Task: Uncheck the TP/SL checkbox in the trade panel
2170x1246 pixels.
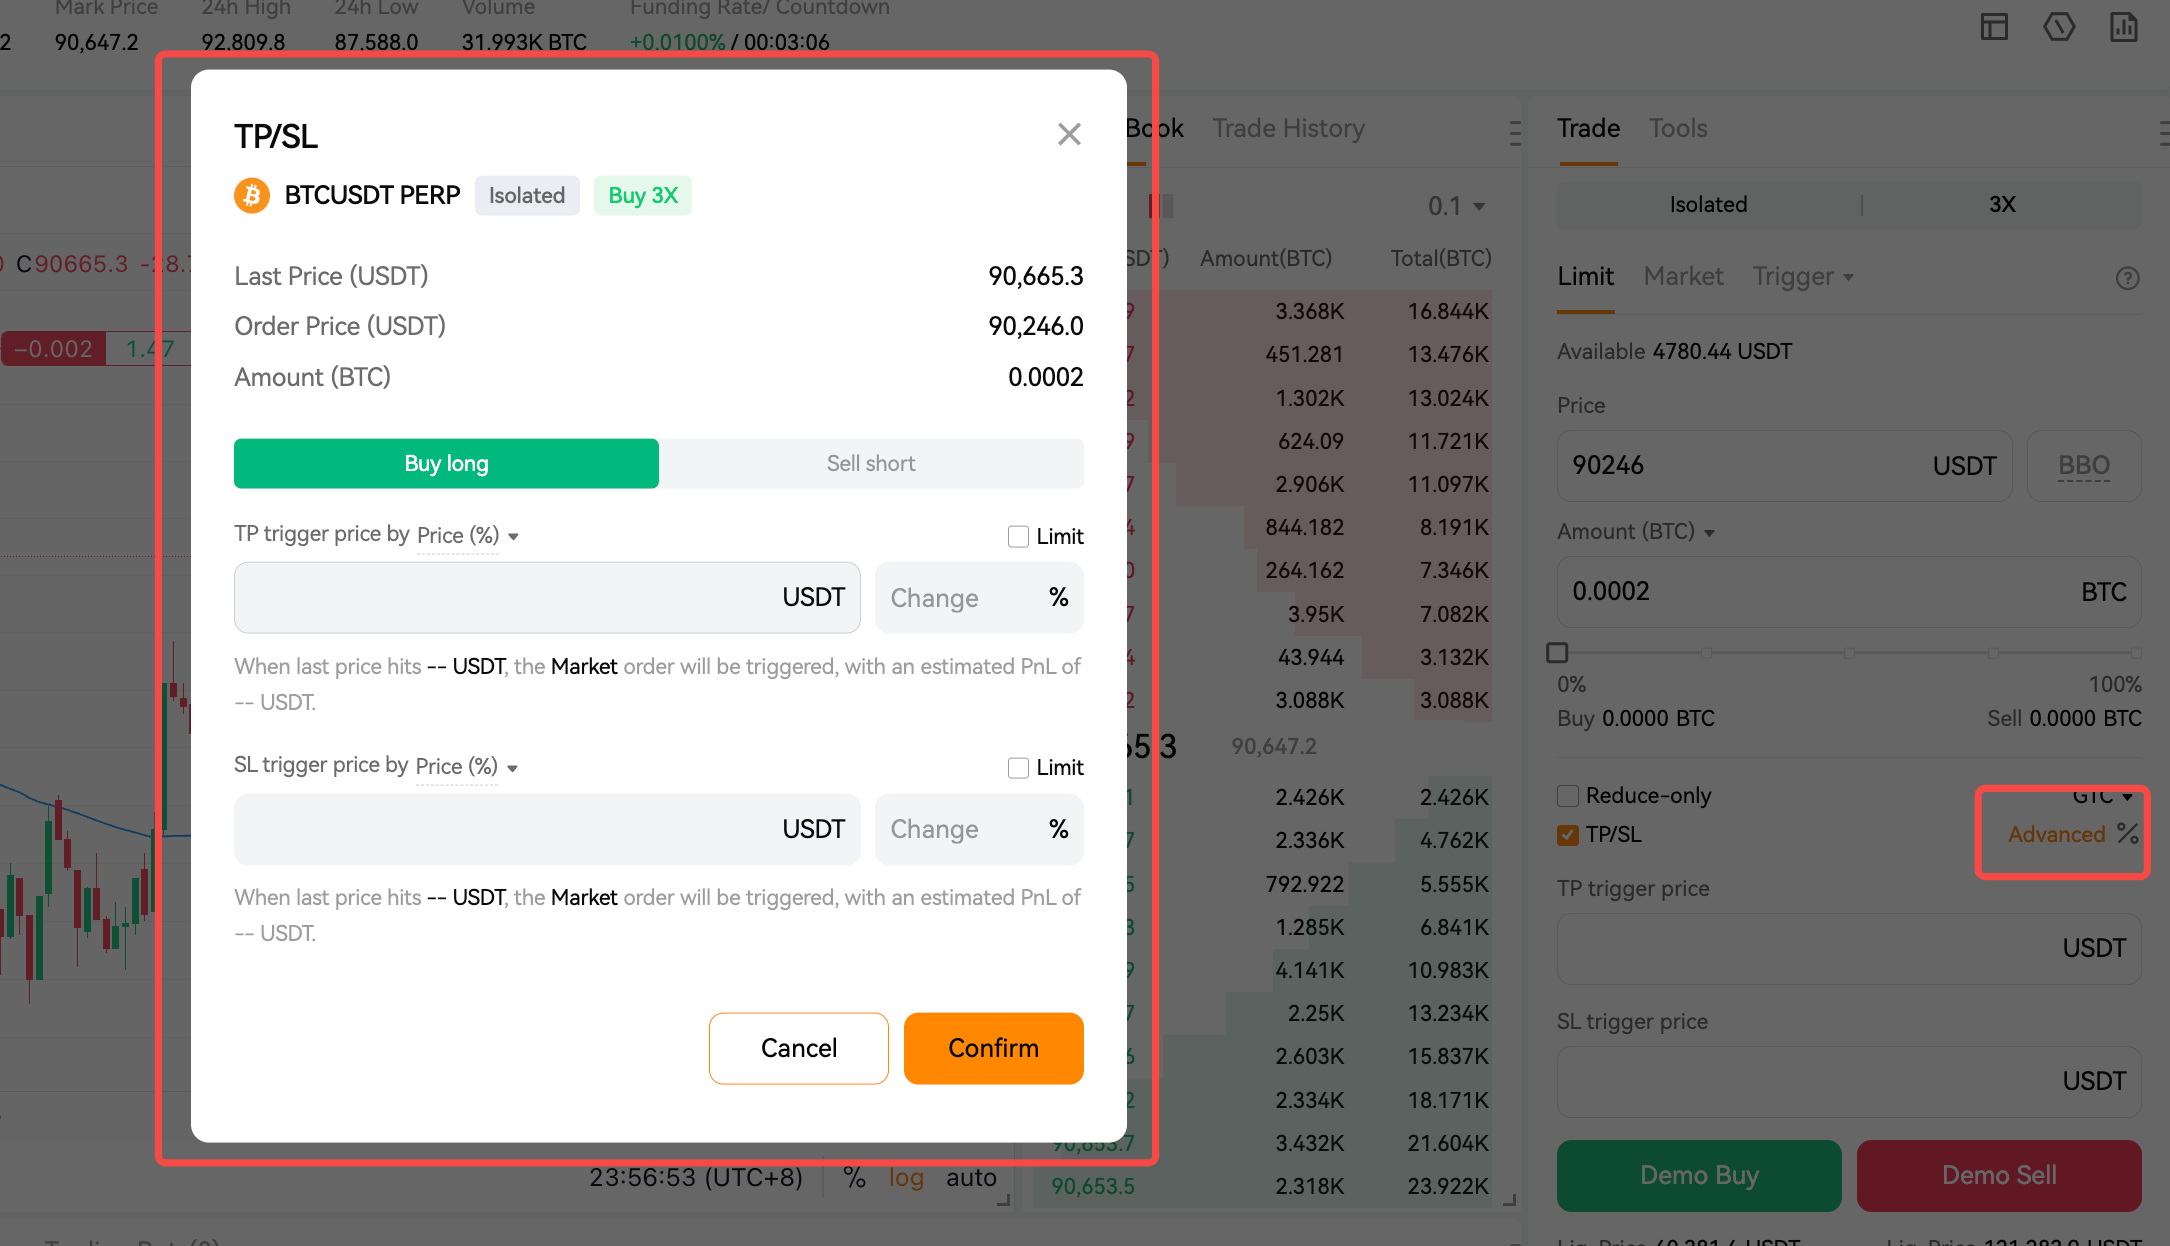Action: point(1567,835)
